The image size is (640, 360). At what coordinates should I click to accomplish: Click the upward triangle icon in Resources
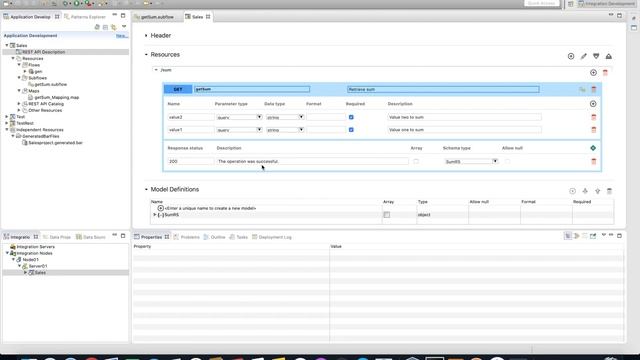tap(609, 56)
